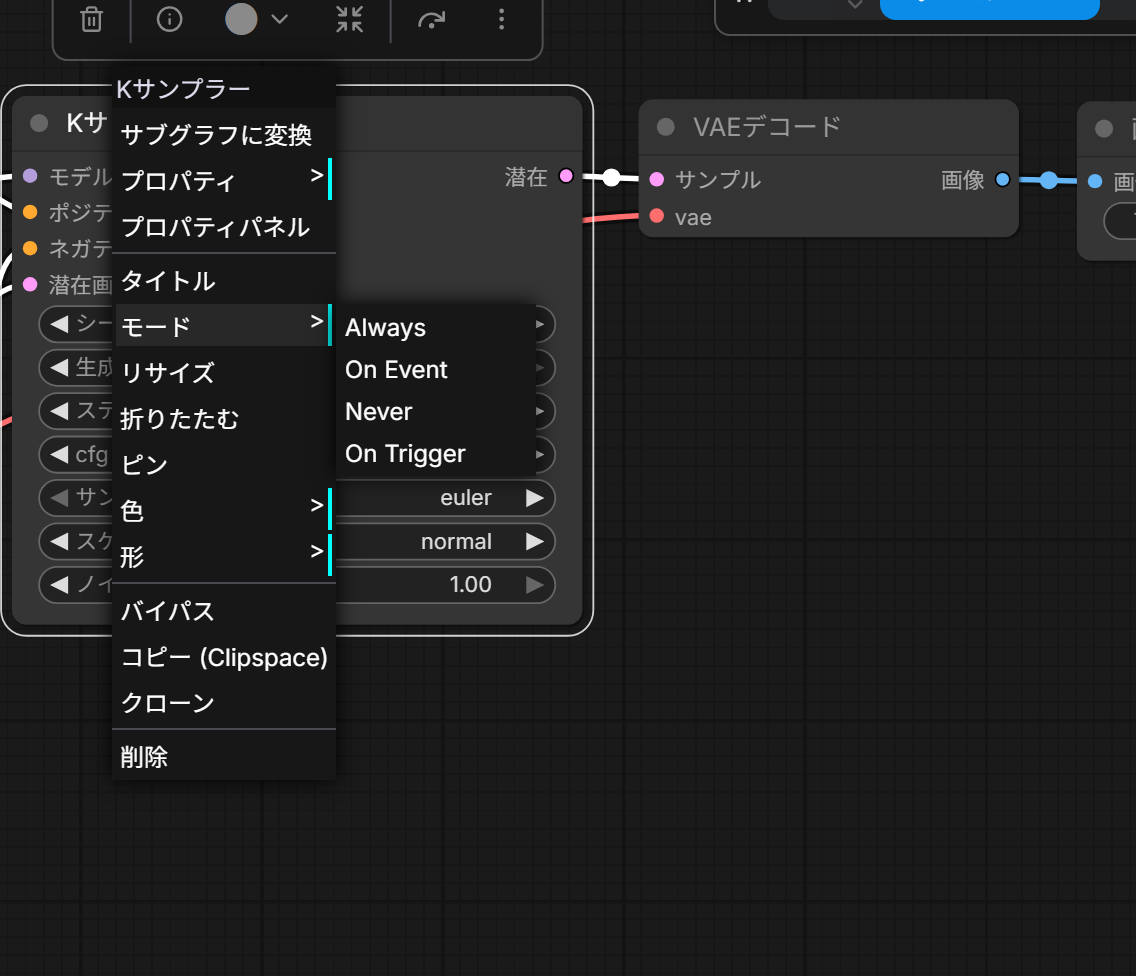Click the VAEデコード node collapse dot
This screenshot has height=976, width=1136.
pos(666,128)
